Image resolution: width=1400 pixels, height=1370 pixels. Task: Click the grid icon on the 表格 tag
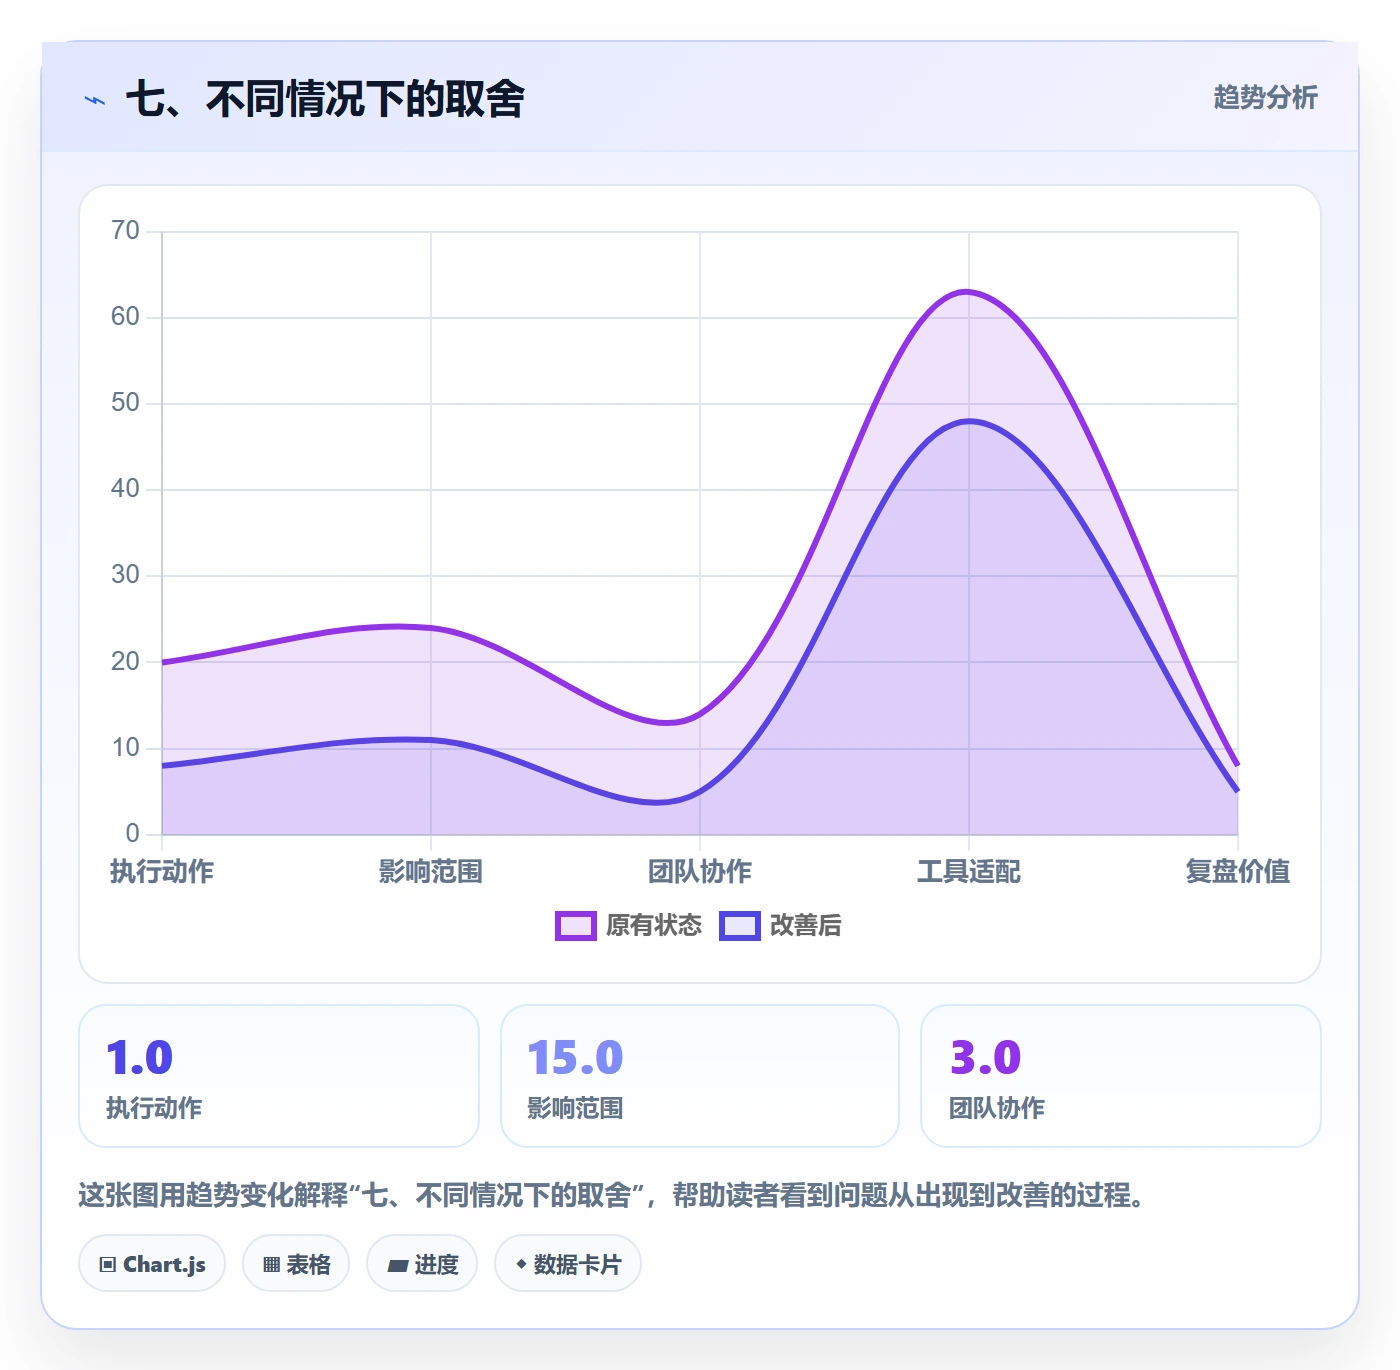(271, 1265)
